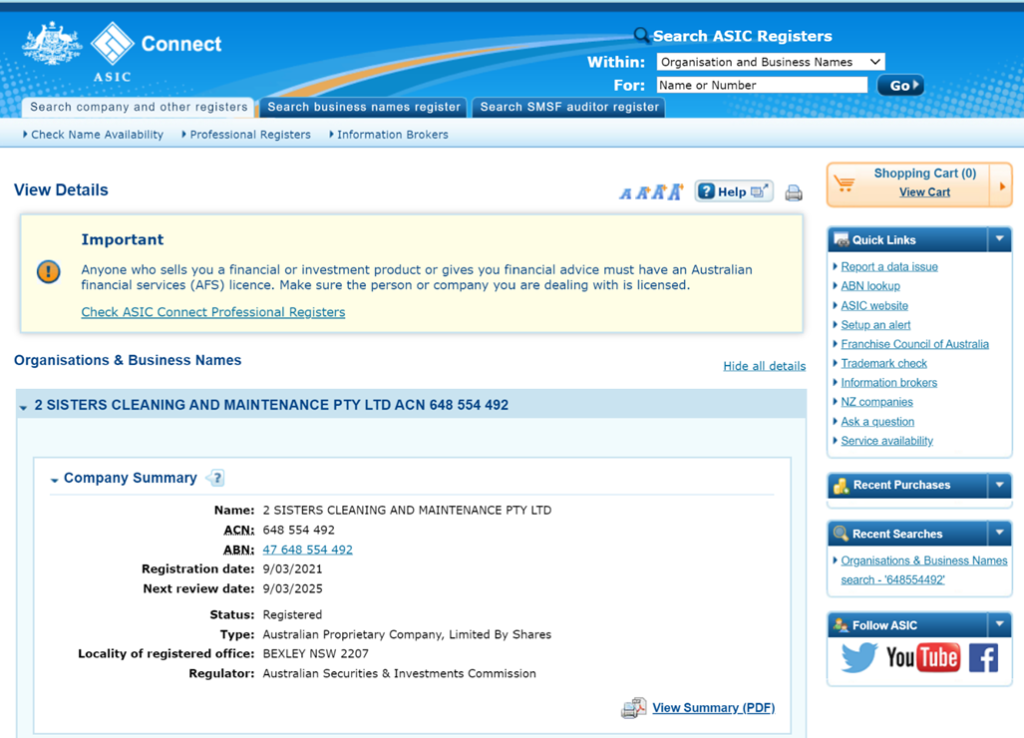Click the Twitter bird icon

[858, 657]
